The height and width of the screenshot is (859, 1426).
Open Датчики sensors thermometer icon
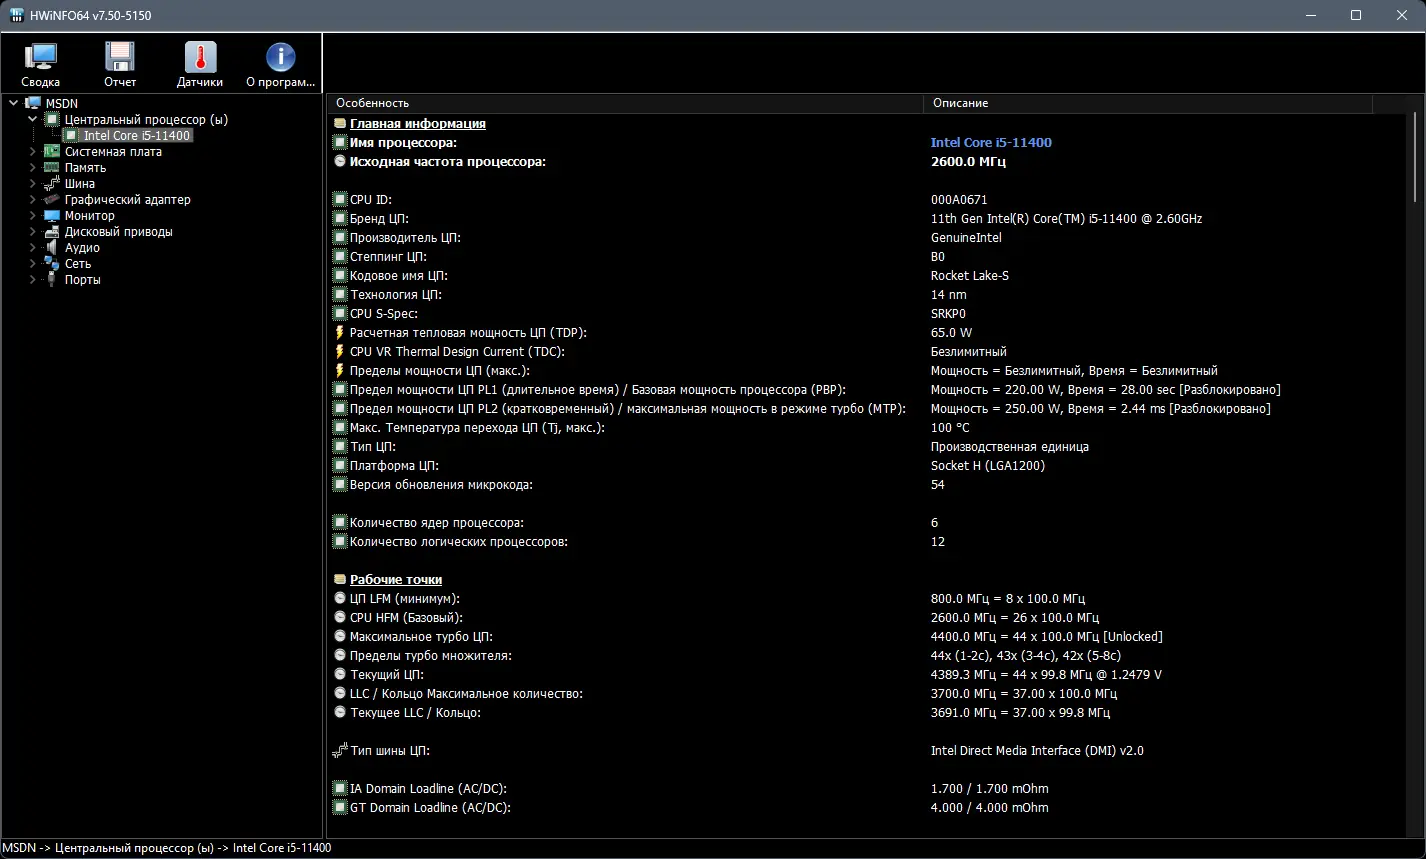point(200,58)
